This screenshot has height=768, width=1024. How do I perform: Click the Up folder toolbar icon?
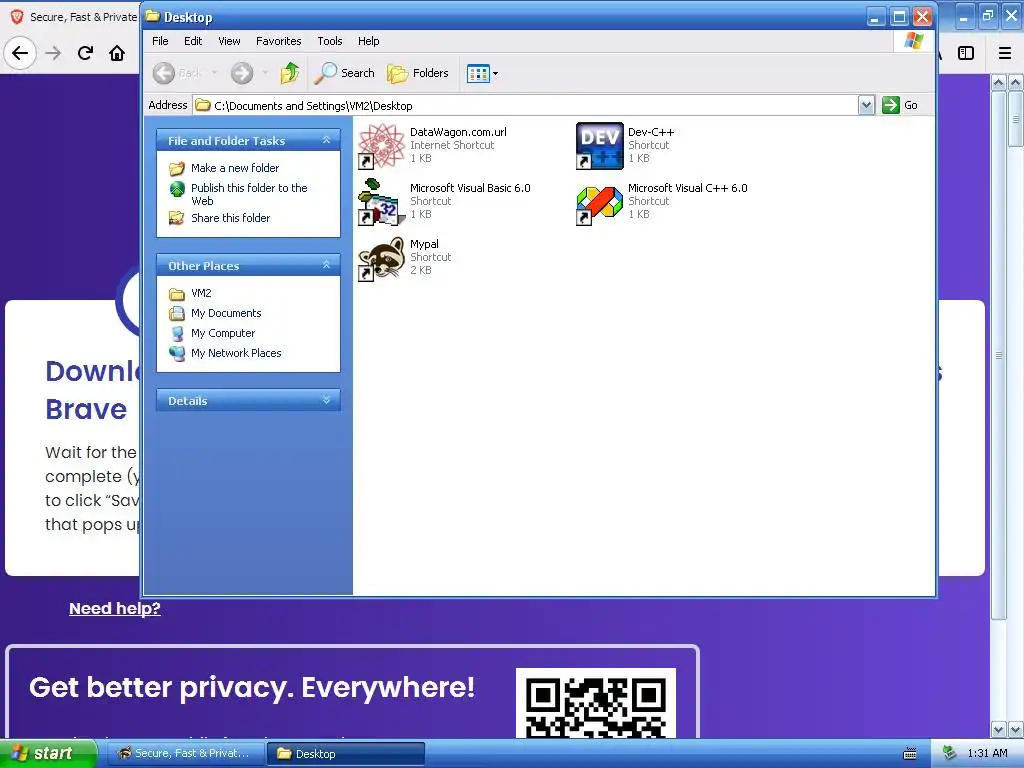click(290, 73)
